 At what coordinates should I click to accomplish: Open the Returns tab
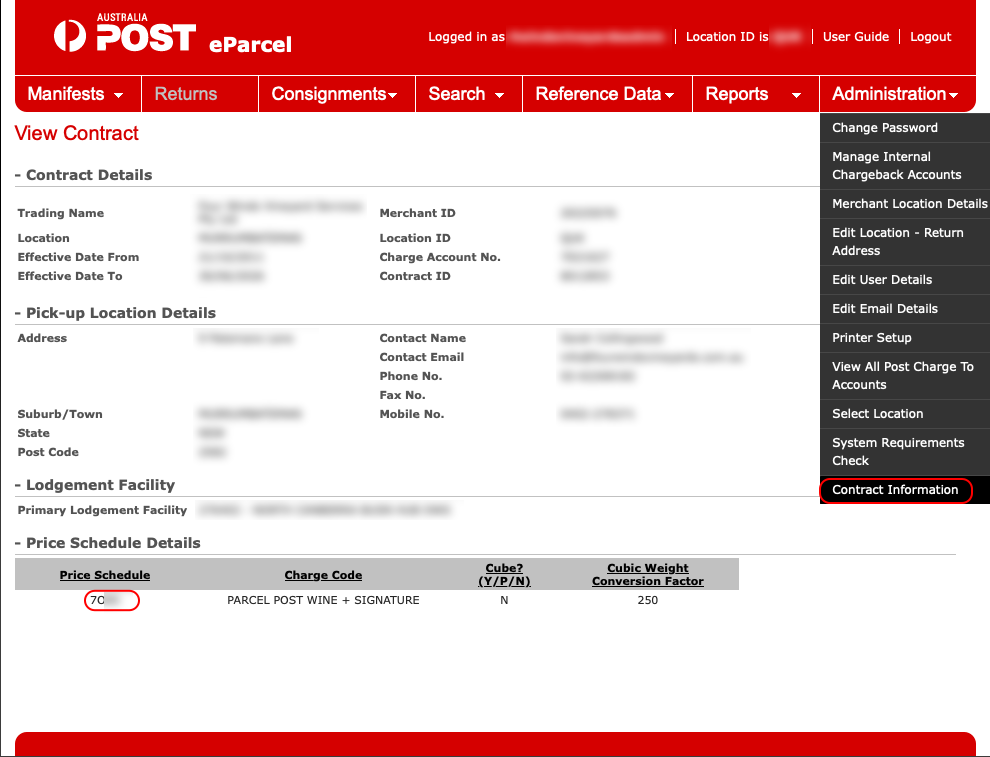tap(200, 94)
